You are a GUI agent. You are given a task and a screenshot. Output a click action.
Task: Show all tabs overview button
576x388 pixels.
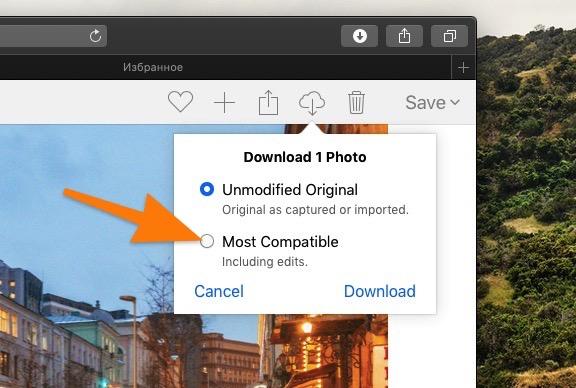(x=449, y=36)
